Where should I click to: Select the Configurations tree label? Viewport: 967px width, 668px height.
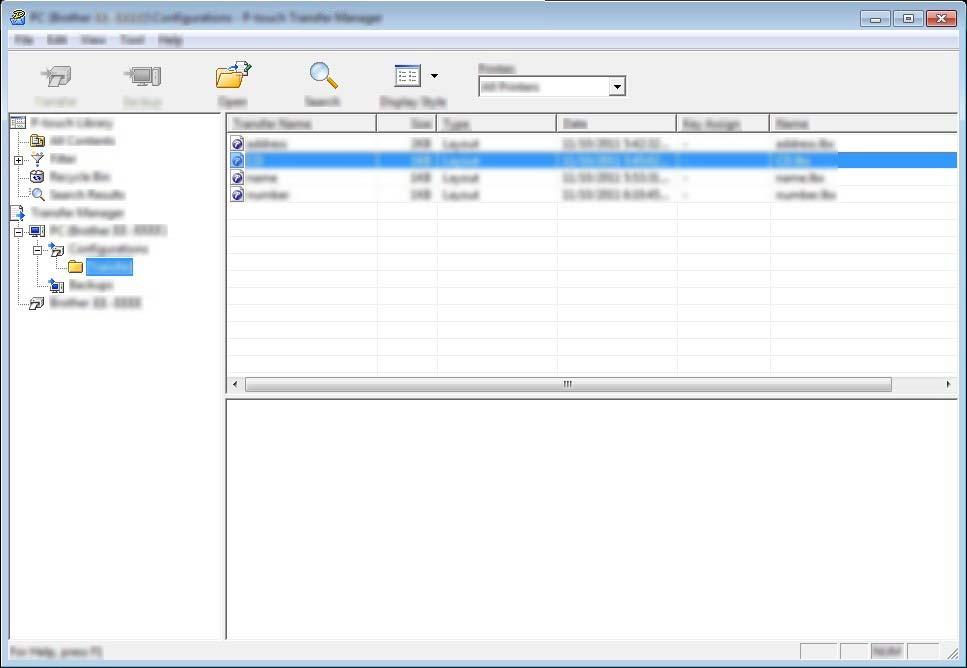tap(108, 249)
